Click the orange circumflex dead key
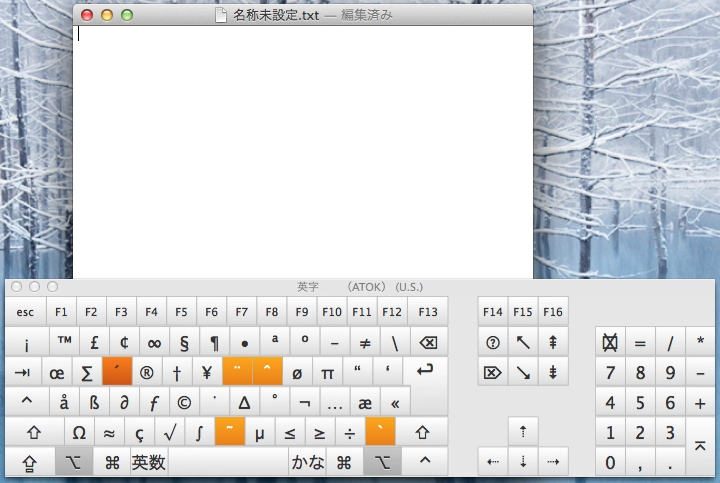The width and height of the screenshot is (720, 483). click(267, 371)
